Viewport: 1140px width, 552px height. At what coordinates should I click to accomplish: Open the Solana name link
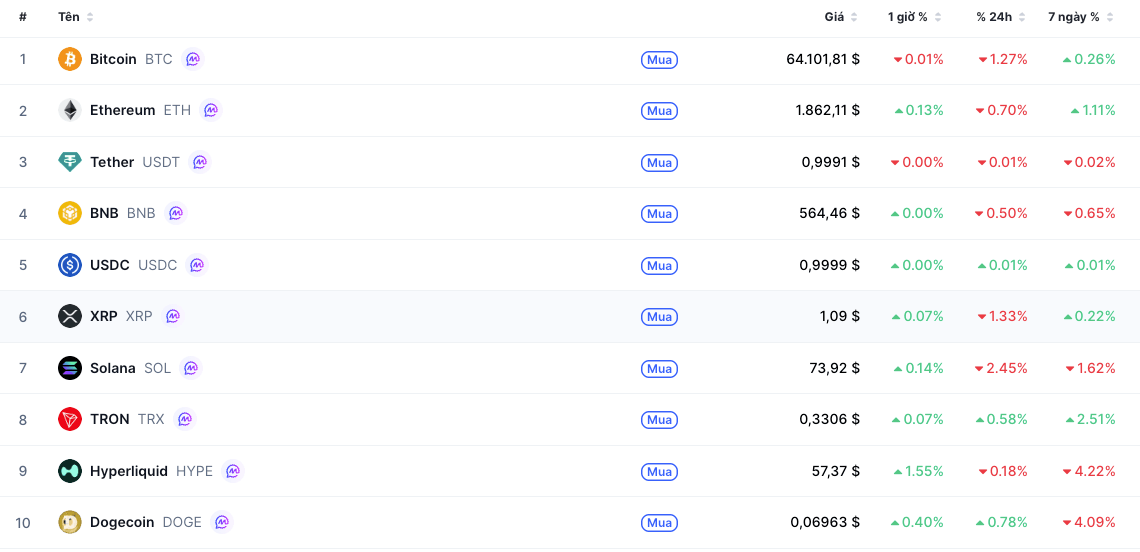coord(113,368)
